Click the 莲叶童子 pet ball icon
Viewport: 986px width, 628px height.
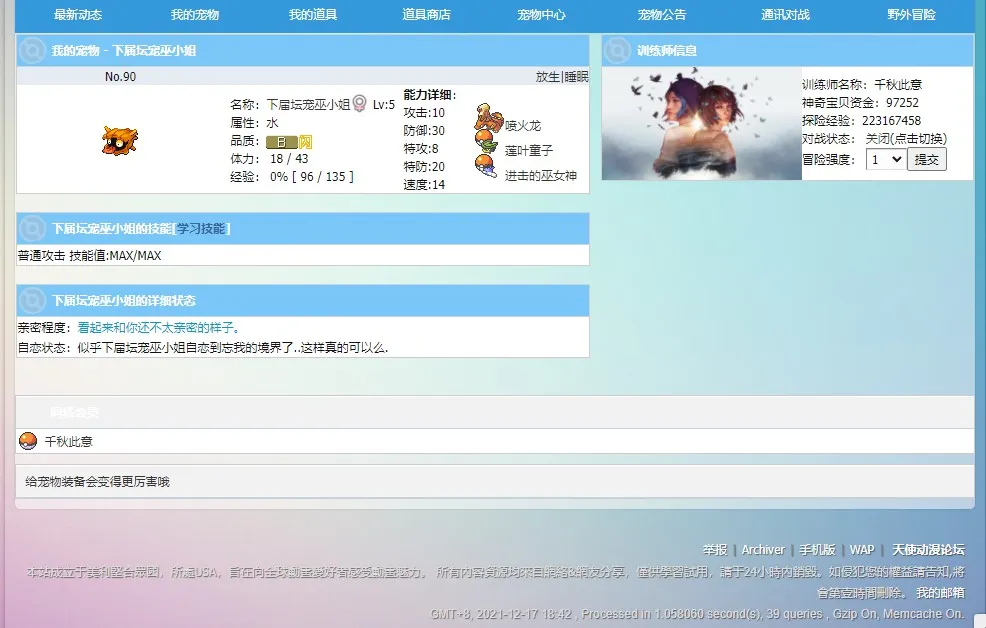485,141
